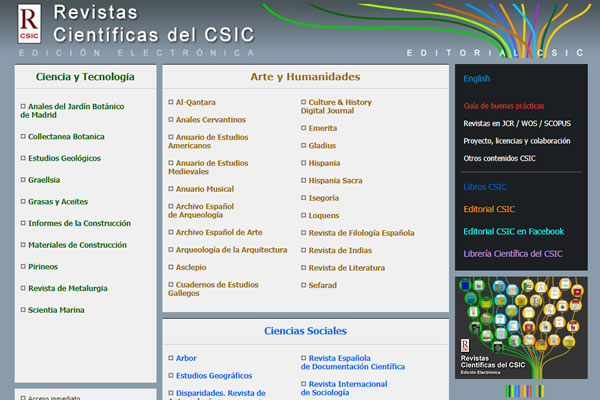Visit Librería Científica del CSIC
The width and height of the screenshot is (600, 400).
tap(513, 253)
